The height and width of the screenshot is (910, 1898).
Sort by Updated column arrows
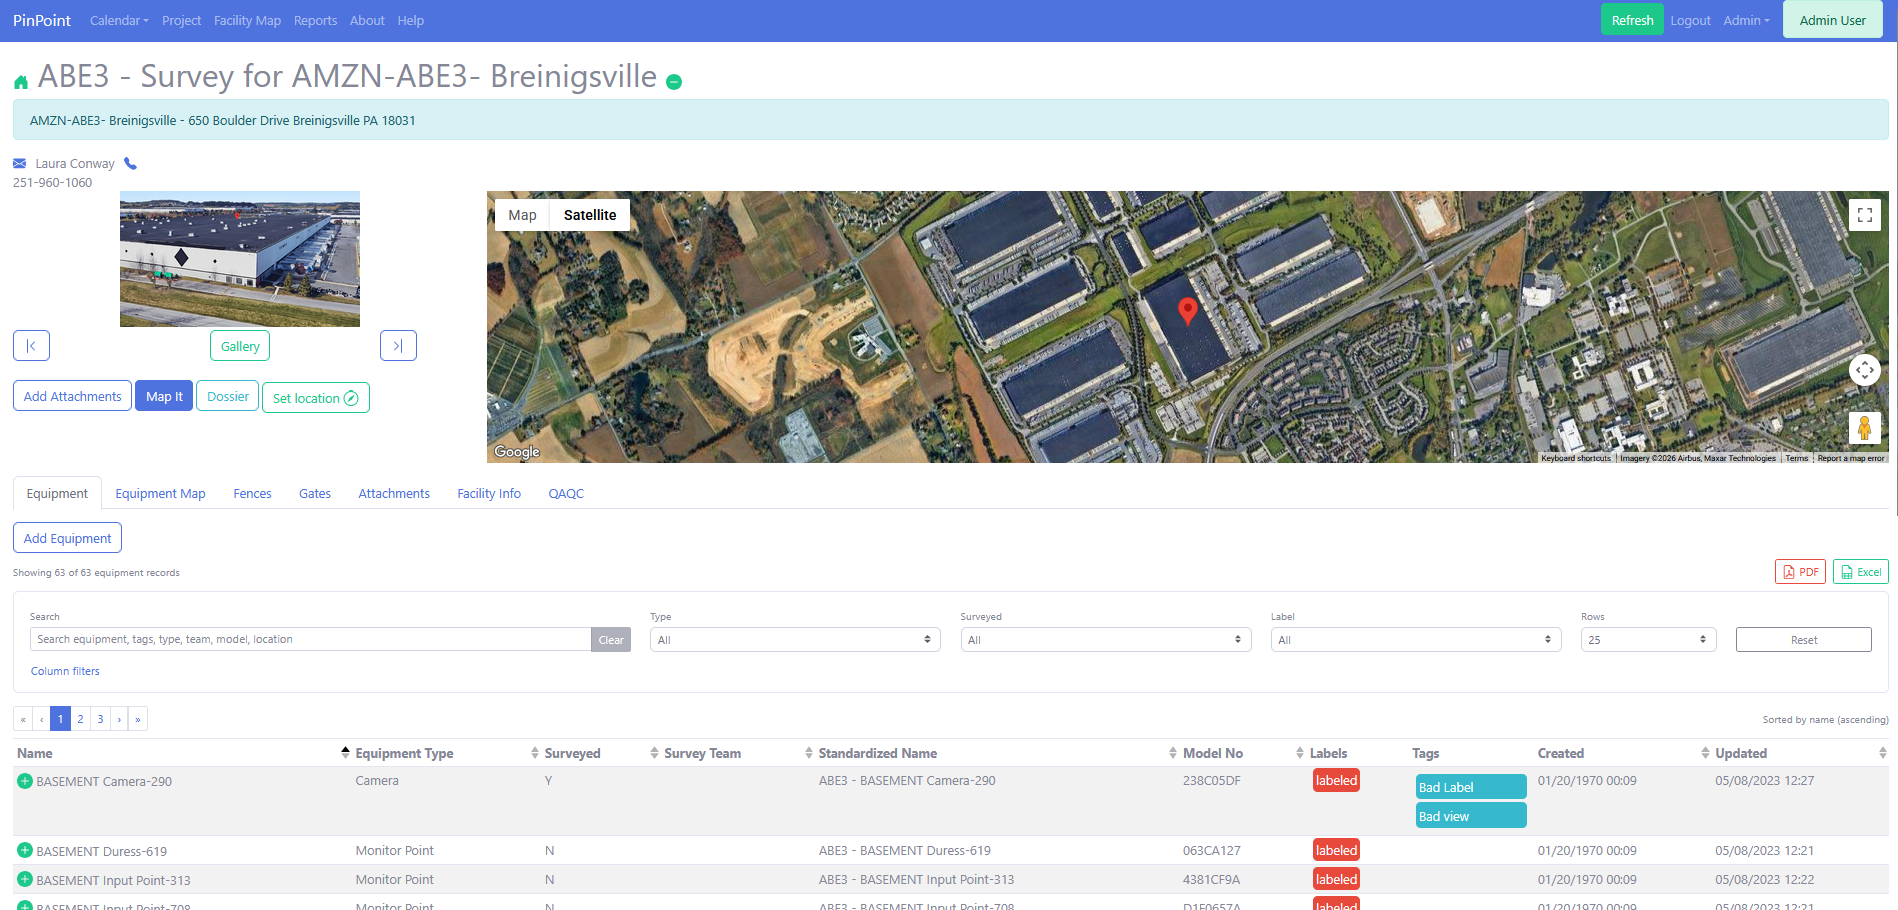1883,753
